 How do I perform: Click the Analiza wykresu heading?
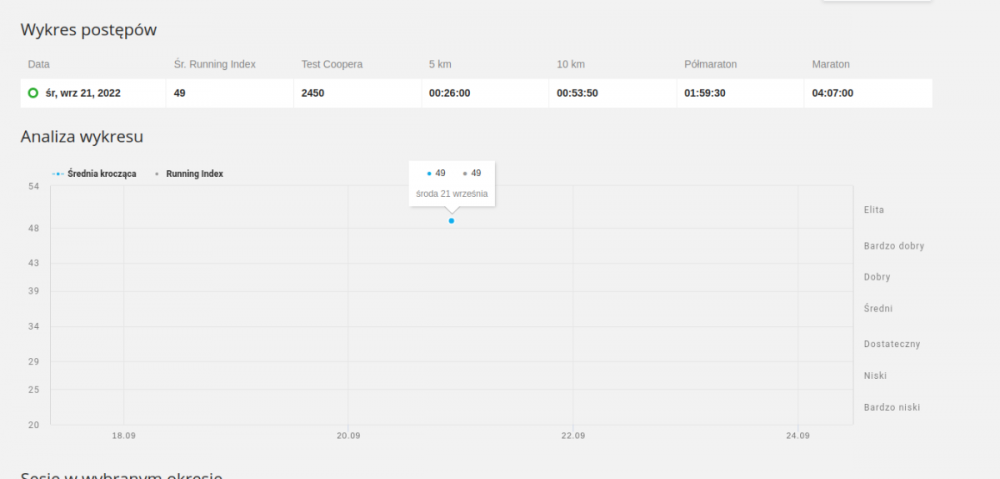point(82,137)
